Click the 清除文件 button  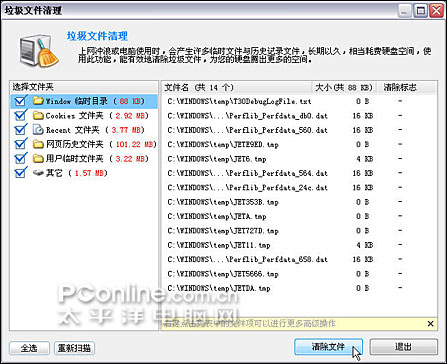click(328, 347)
